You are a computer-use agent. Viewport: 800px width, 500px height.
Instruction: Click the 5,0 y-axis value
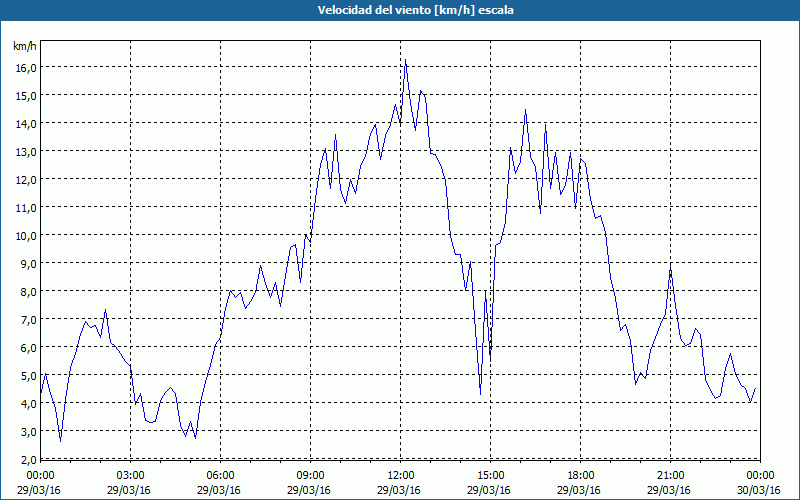pos(29,376)
